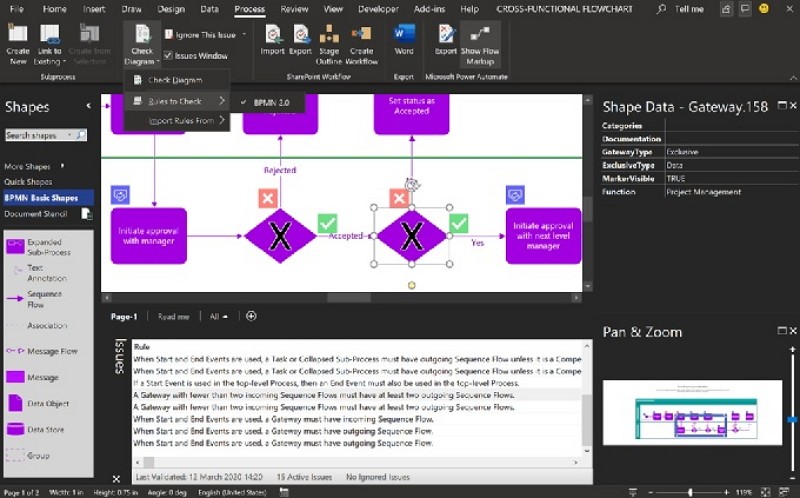Adjust the status bar zoom slider
The image size is (800, 498).
point(690,492)
